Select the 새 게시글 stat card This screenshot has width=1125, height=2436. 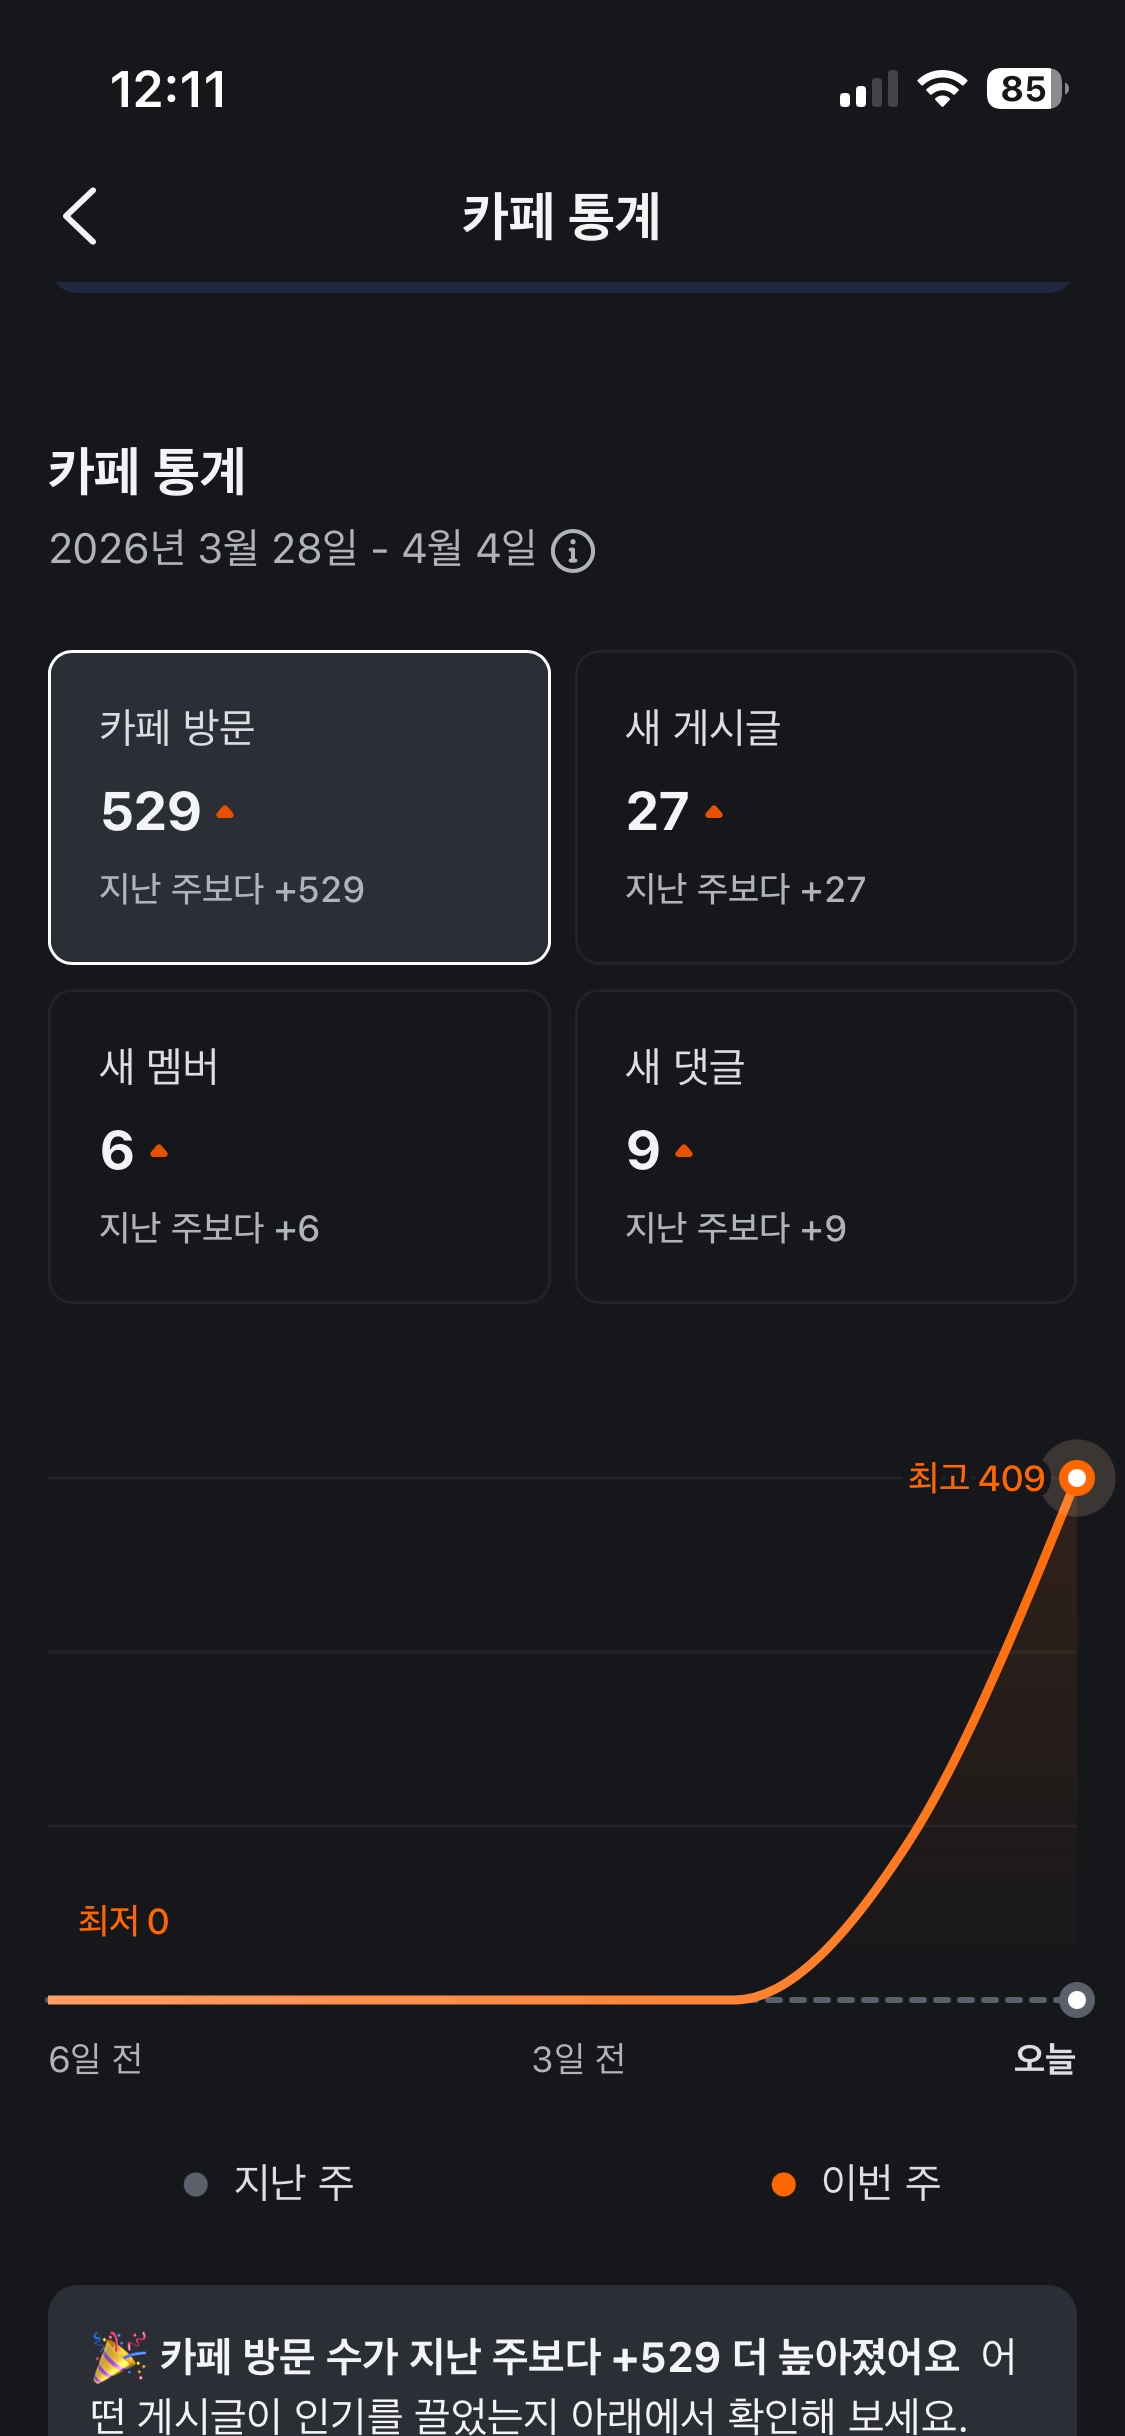pos(825,807)
